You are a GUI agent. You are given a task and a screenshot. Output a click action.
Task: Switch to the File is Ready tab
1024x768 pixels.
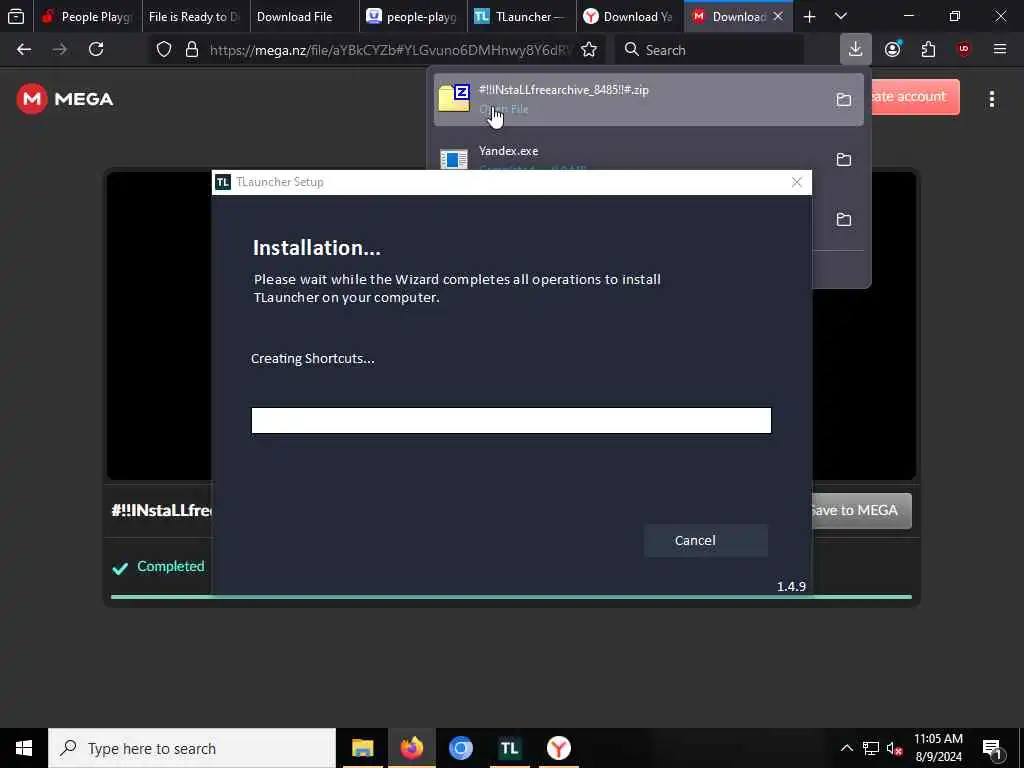195,17
